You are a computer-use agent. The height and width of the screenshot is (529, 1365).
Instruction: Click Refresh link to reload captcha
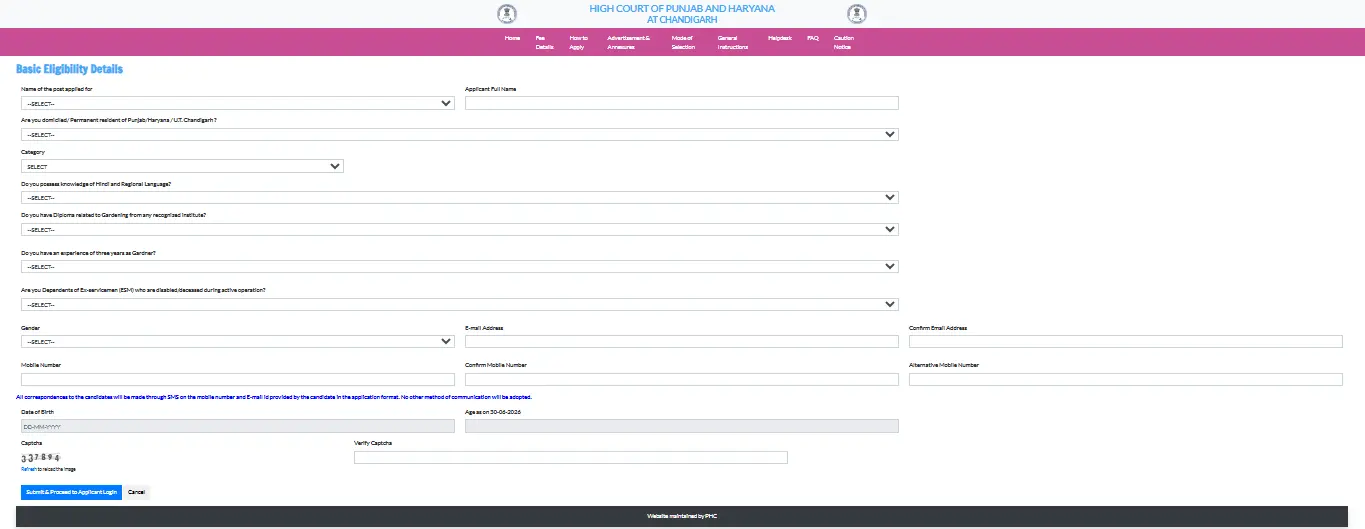28,469
